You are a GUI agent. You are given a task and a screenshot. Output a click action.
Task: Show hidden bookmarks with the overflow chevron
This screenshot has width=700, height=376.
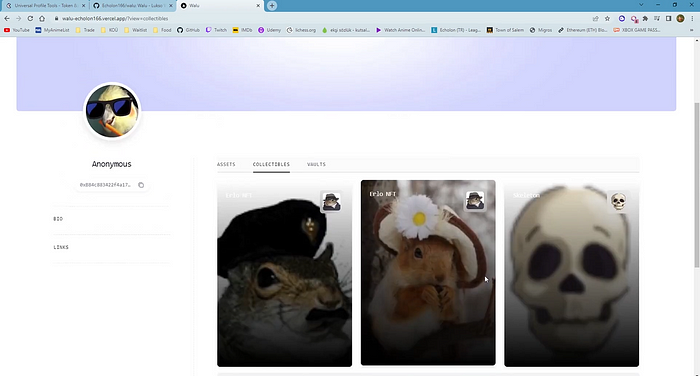tap(692, 30)
